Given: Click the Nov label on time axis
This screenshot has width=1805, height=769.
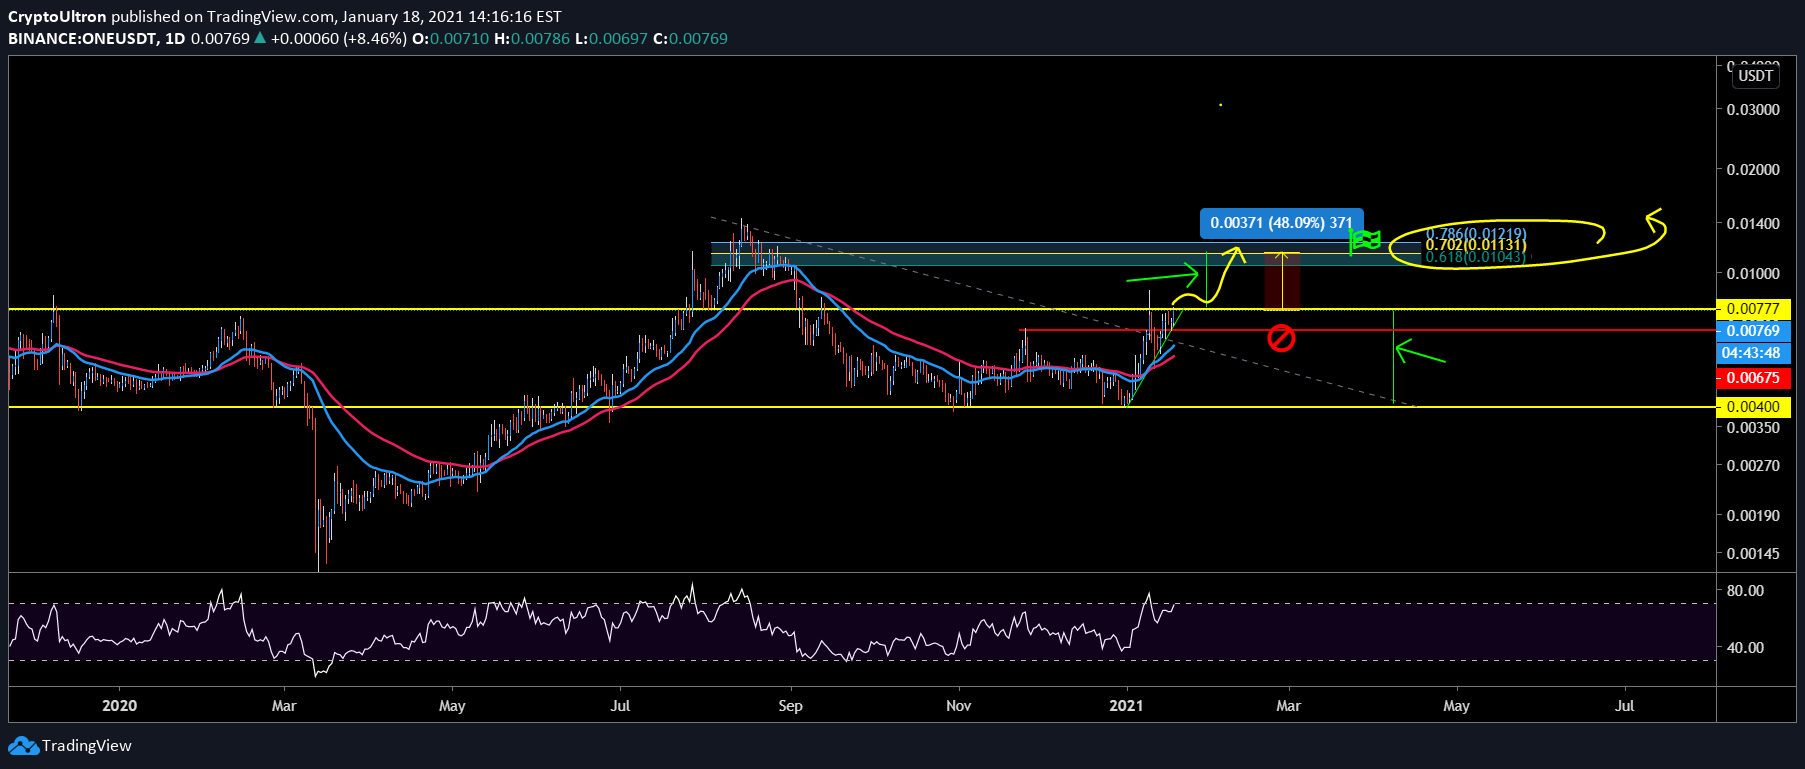Looking at the screenshot, I should point(958,705).
